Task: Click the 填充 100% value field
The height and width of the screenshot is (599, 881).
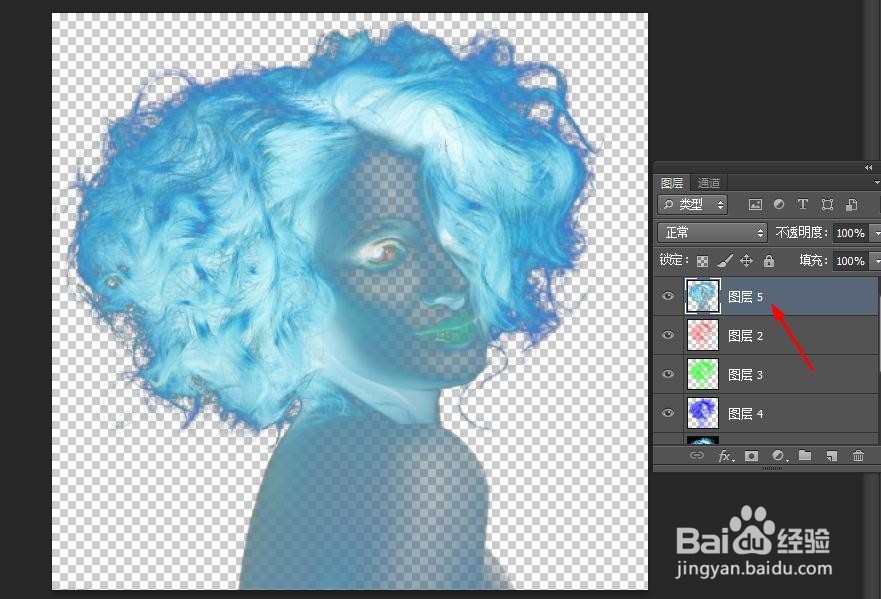Action: coord(851,261)
